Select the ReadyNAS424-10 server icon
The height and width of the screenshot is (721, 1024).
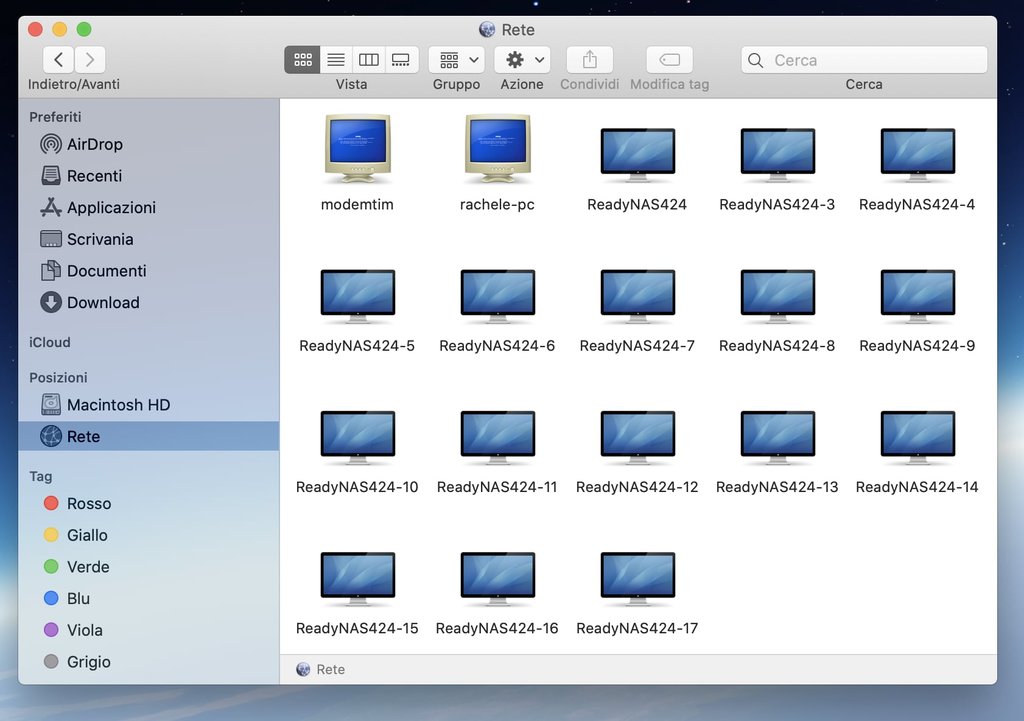point(357,438)
